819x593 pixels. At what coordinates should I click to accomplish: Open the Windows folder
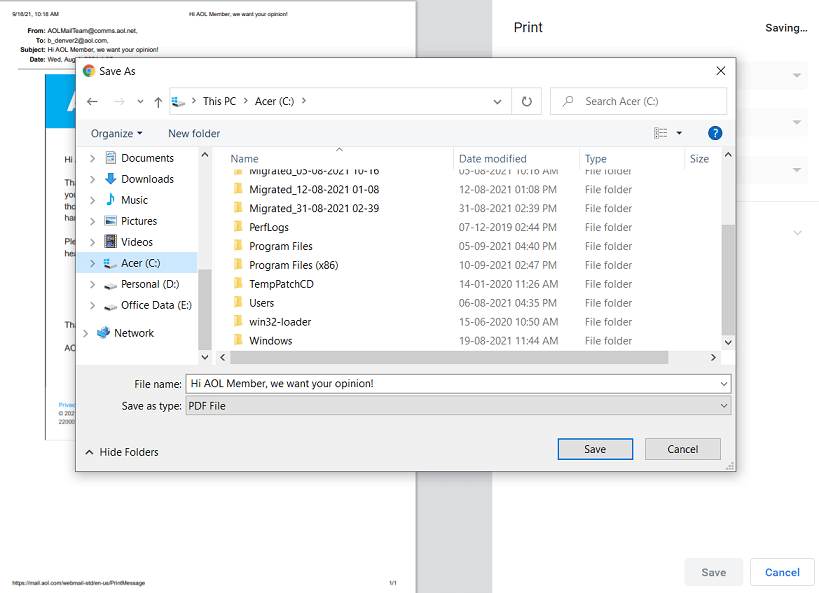[269, 340]
